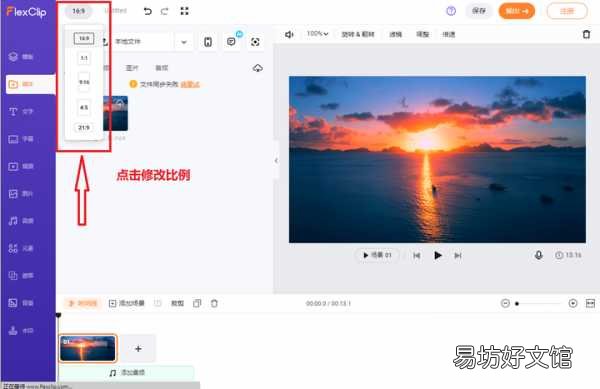
Task: Open the help question-mark icon
Action: tap(451, 11)
